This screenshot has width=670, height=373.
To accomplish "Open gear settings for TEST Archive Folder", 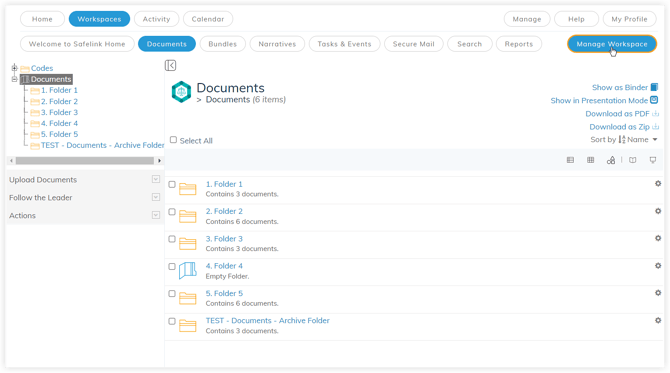I will click(658, 320).
